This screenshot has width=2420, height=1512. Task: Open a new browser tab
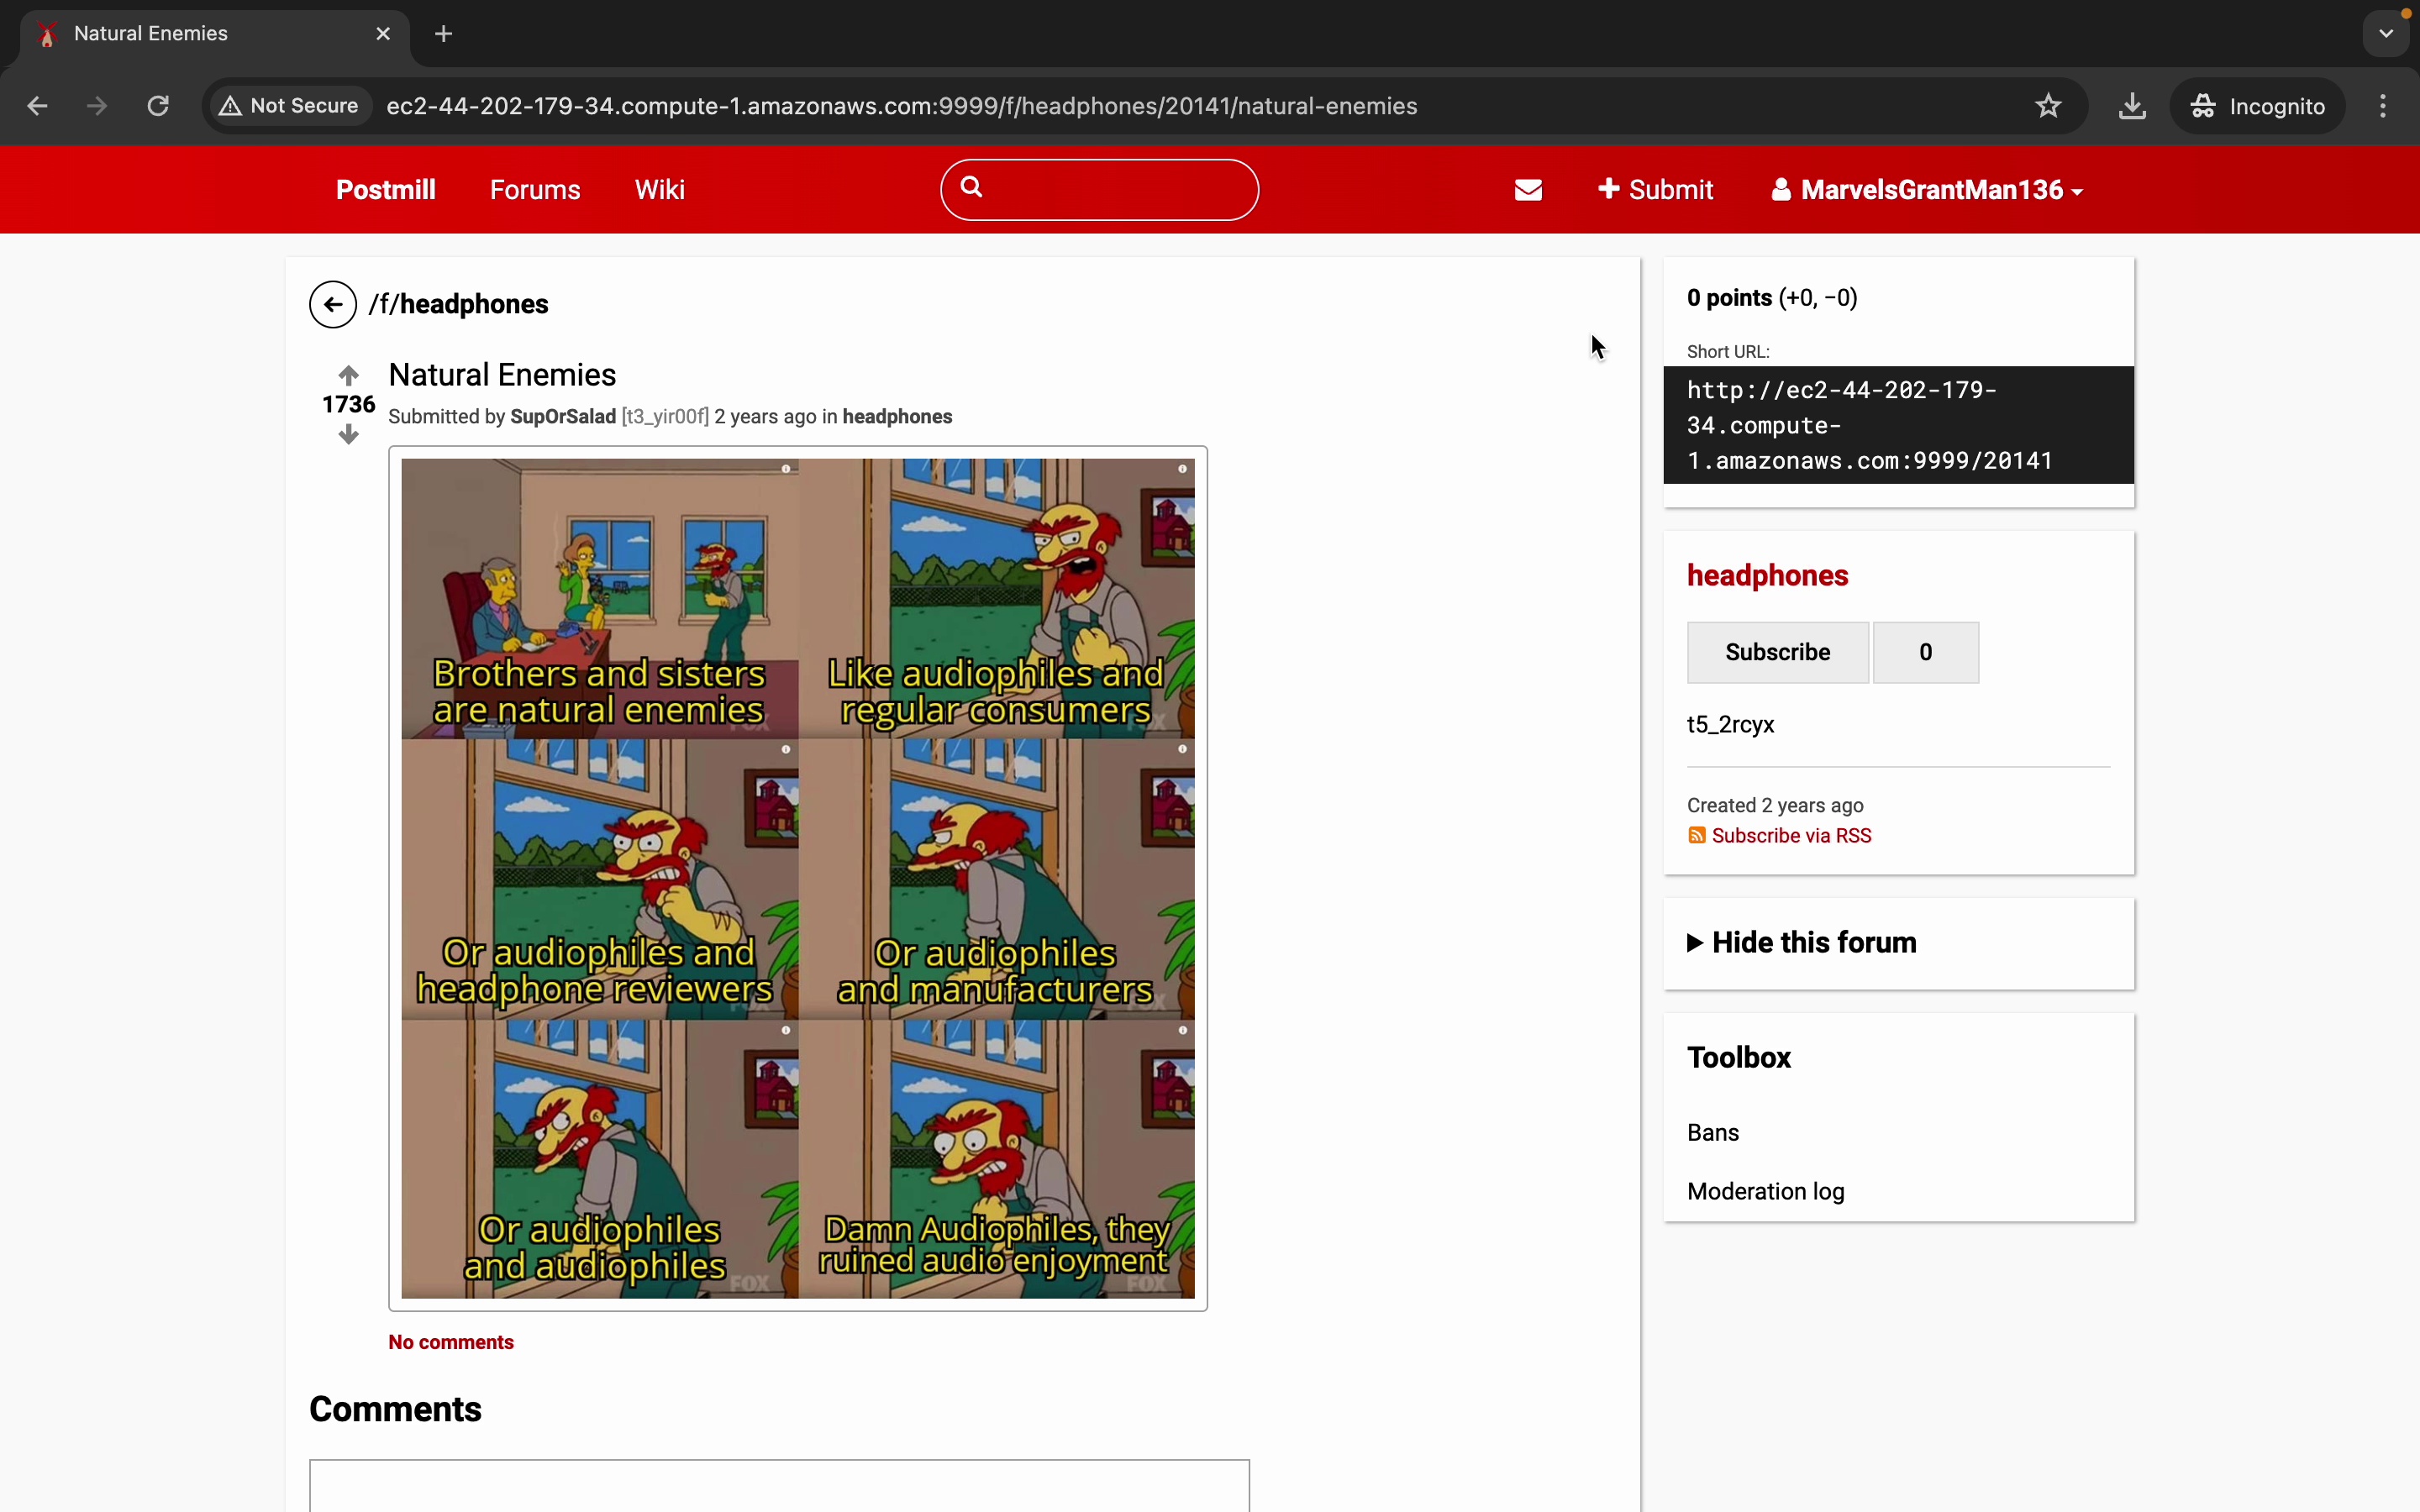pos(444,34)
